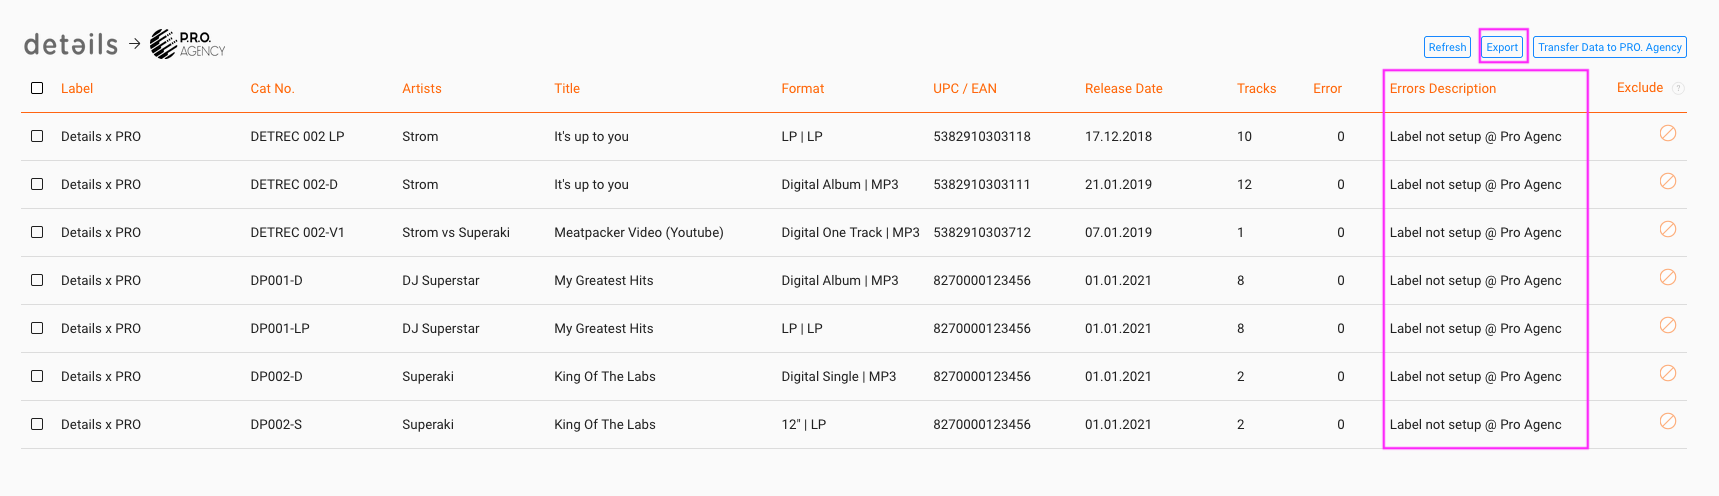Exclude the DETREC 002-D release
Screen dimensions: 1719x496
coord(1667,181)
